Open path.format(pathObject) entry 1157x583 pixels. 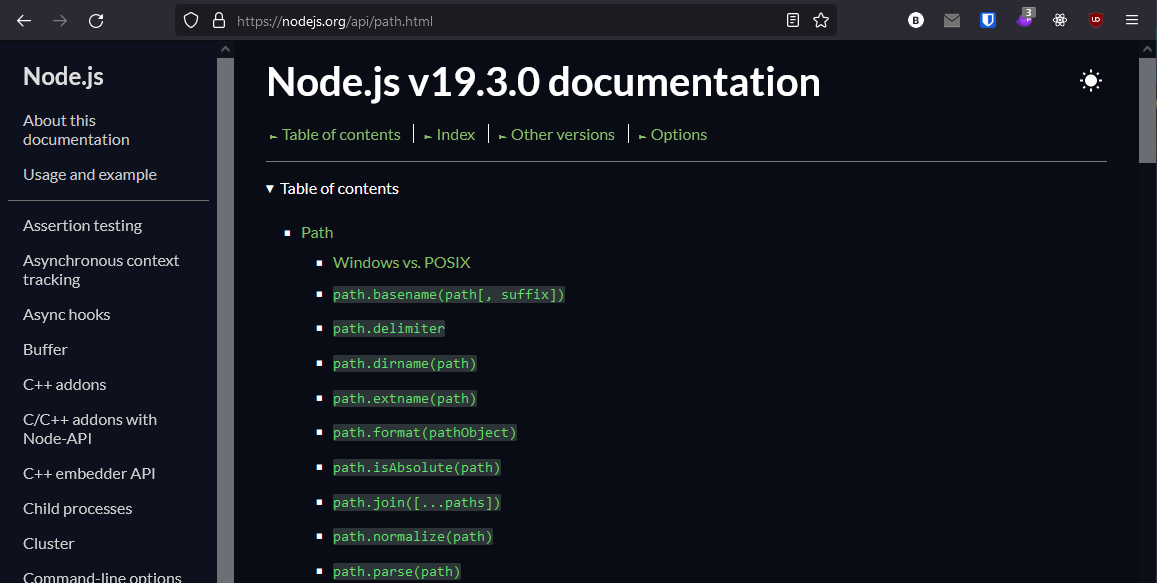pos(425,432)
